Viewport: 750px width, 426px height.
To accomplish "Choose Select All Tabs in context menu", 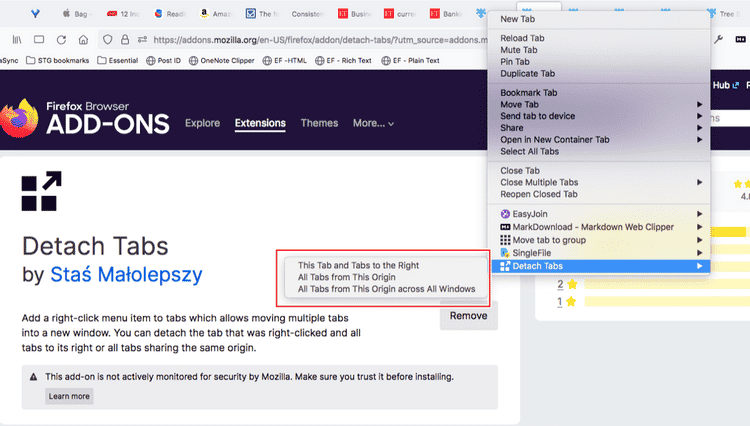I will (599, 152).
